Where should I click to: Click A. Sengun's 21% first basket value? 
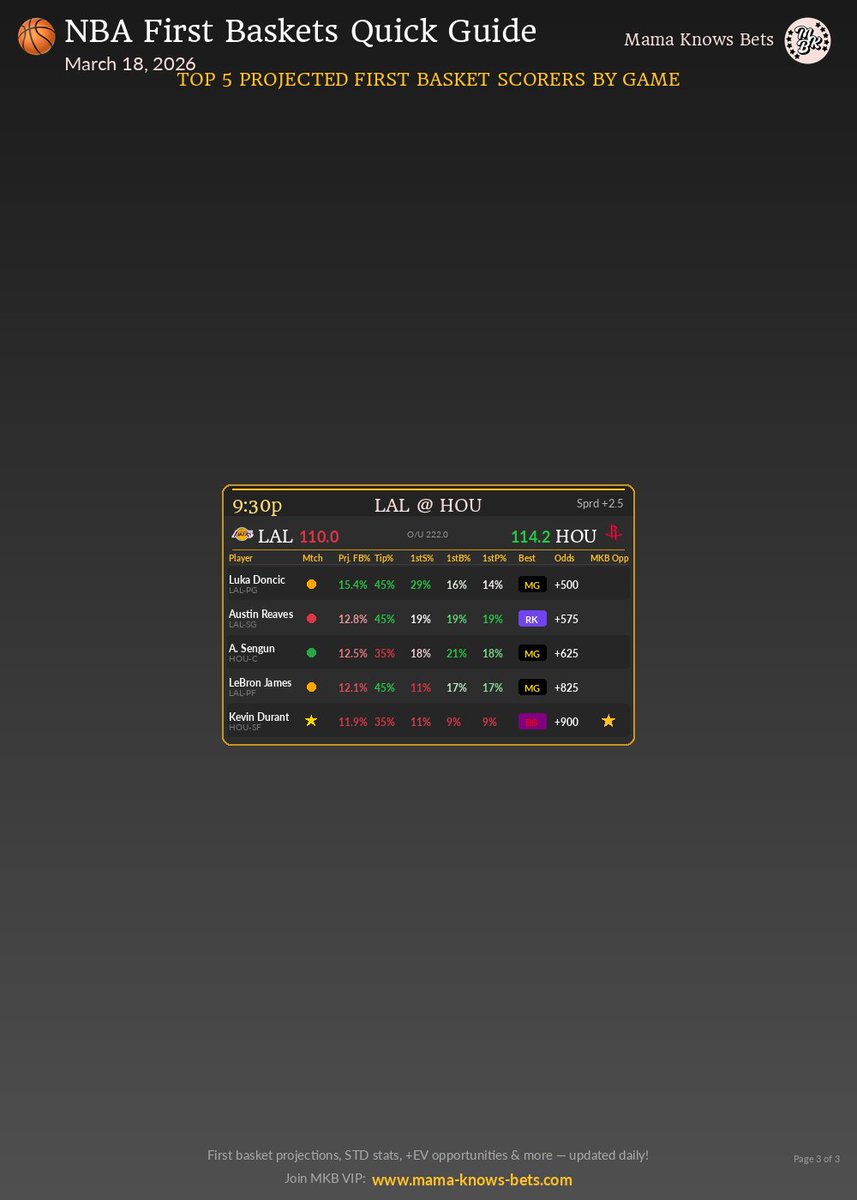(x=456, y=653)
